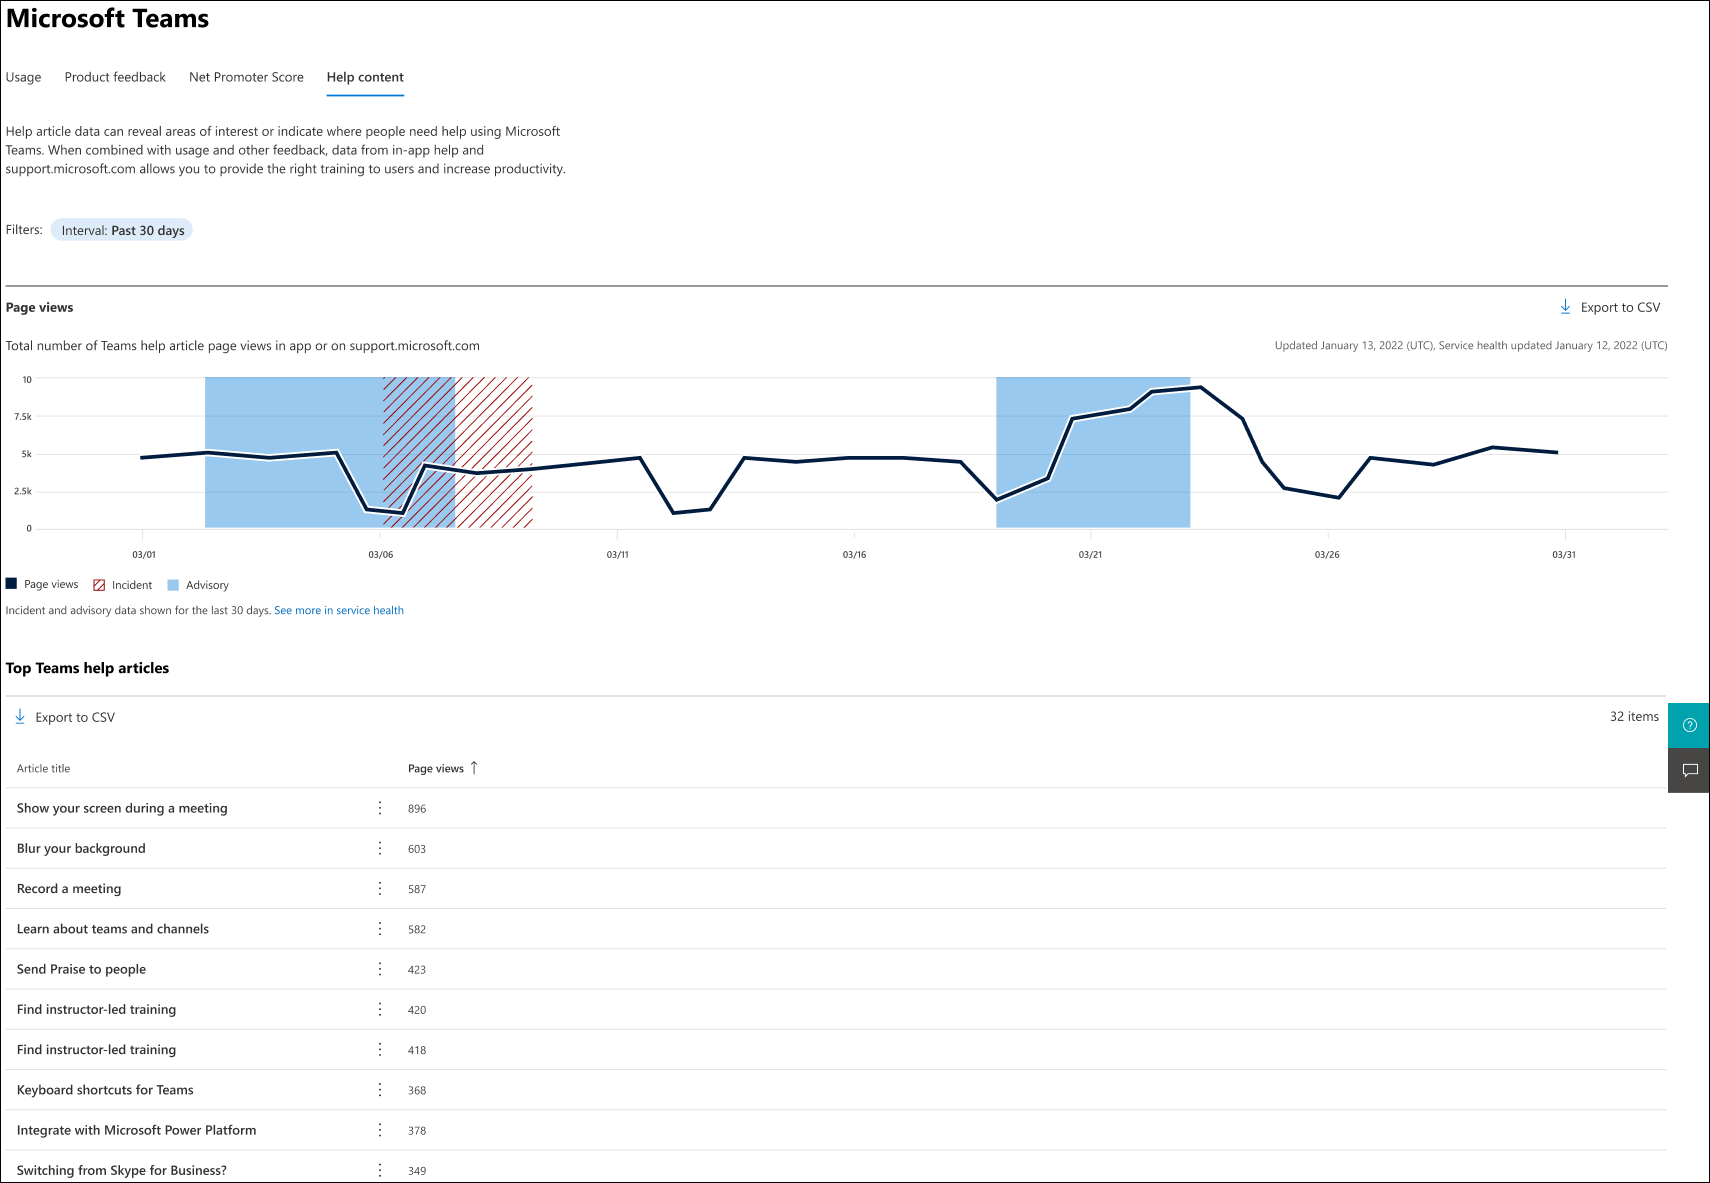
Task: Click the 03/06 date label on chart axis
Action: point(381,554)
